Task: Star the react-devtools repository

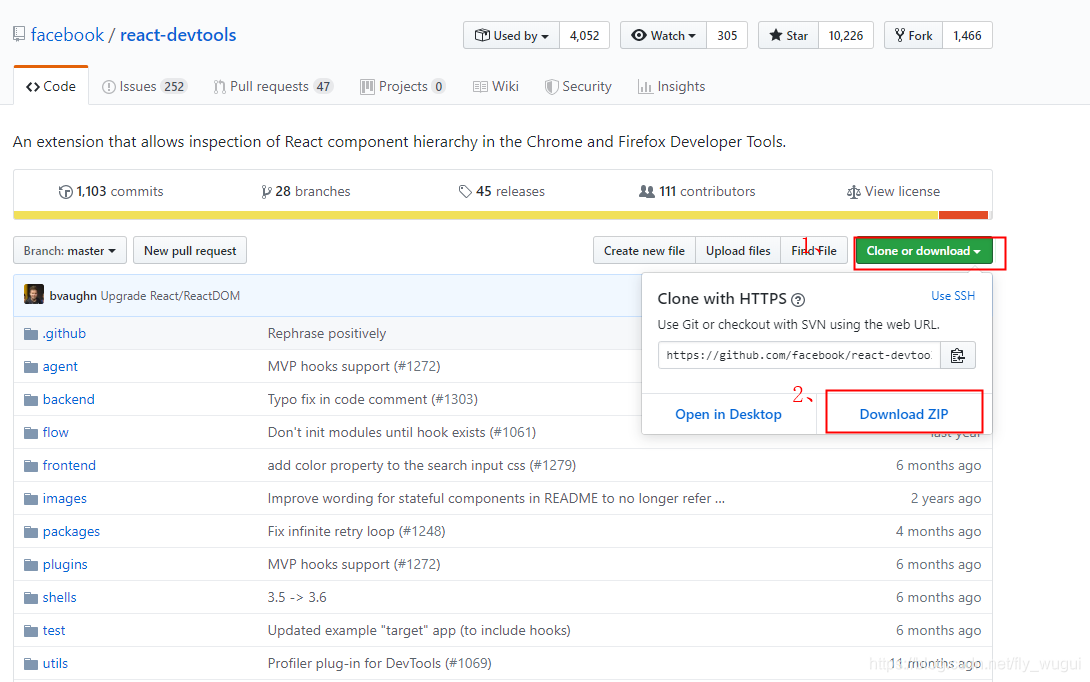Action: (788, 35)
